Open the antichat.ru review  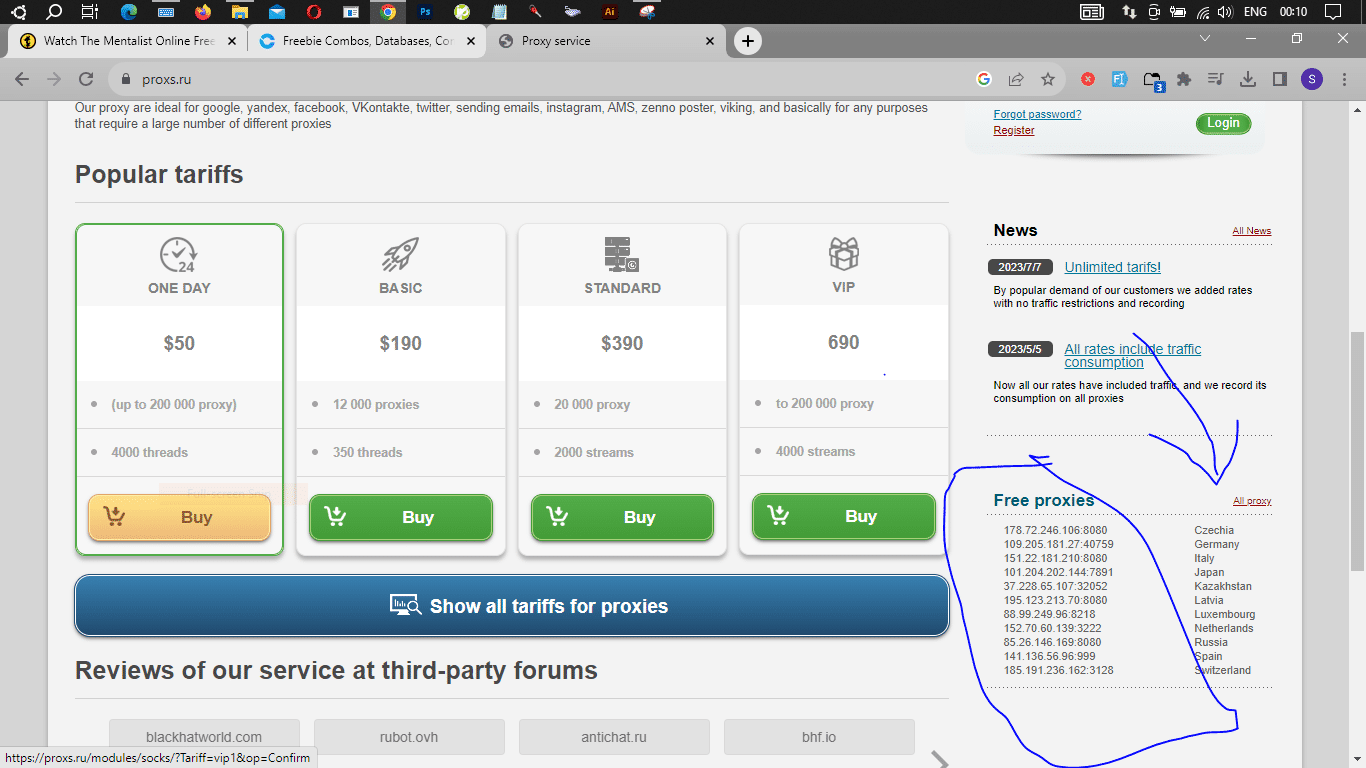[614, 737]
